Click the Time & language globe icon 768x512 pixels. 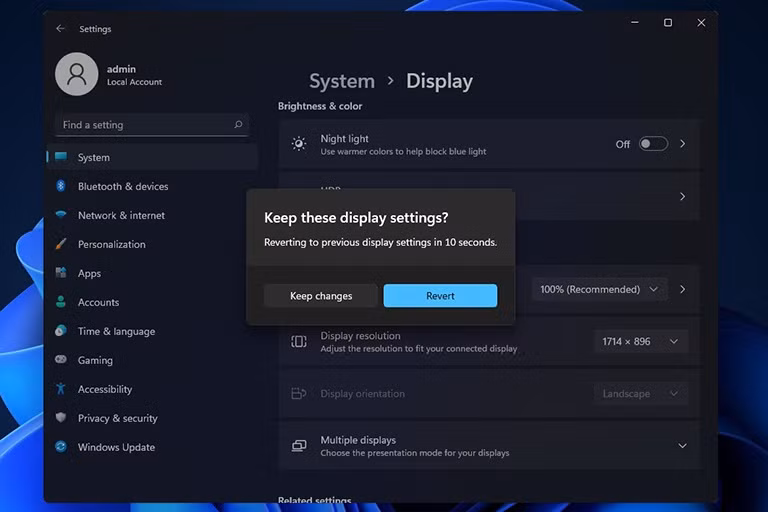[x=61, y=331]
